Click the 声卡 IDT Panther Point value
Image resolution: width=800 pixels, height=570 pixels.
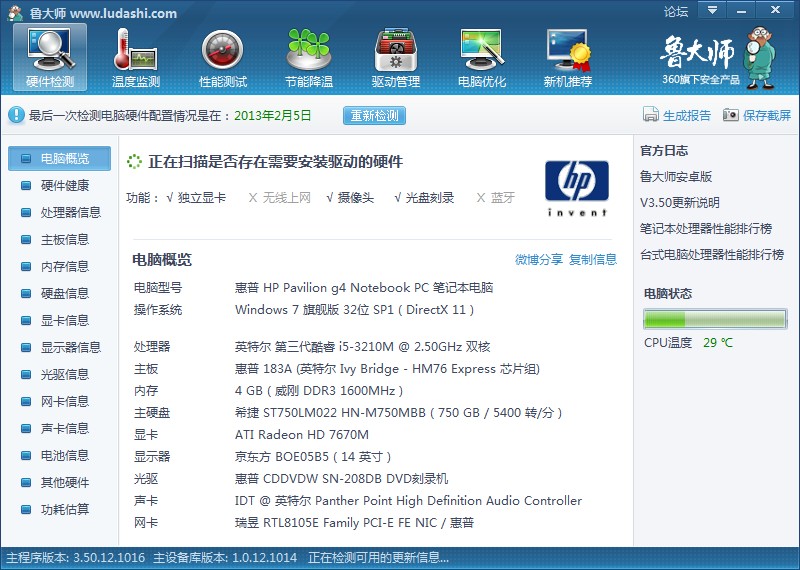pos(408,501)
